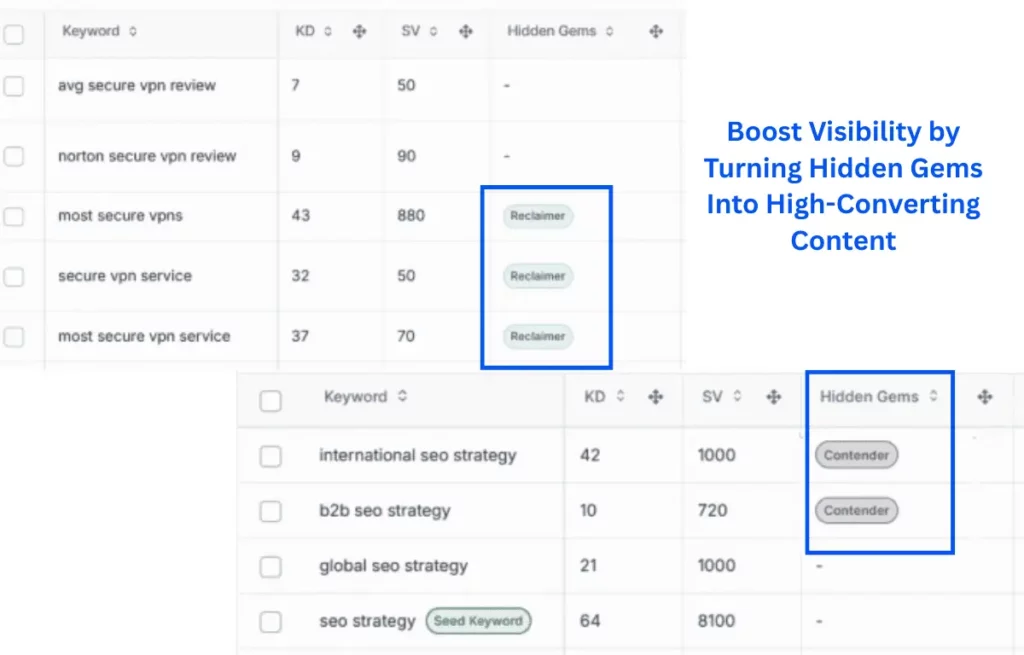Check the box for avg secure vpn review

tap(14, 86)
